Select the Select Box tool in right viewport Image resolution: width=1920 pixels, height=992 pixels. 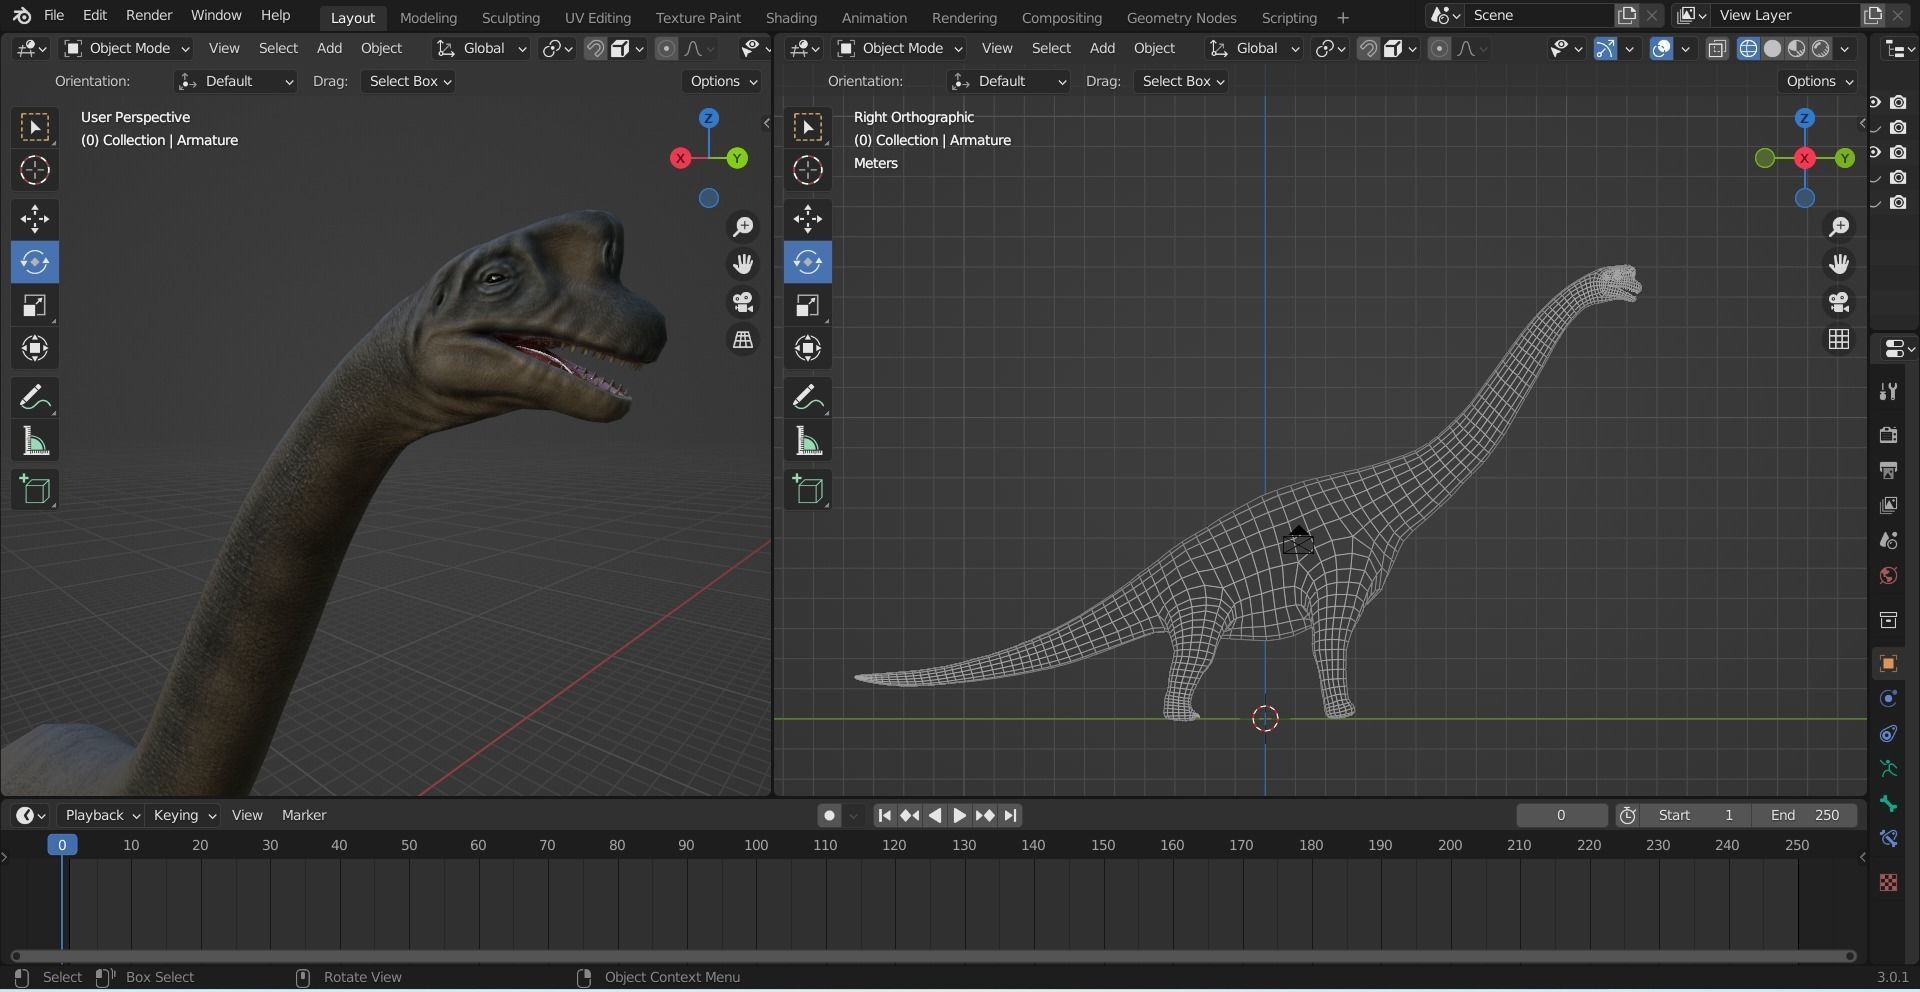(808, 127)
